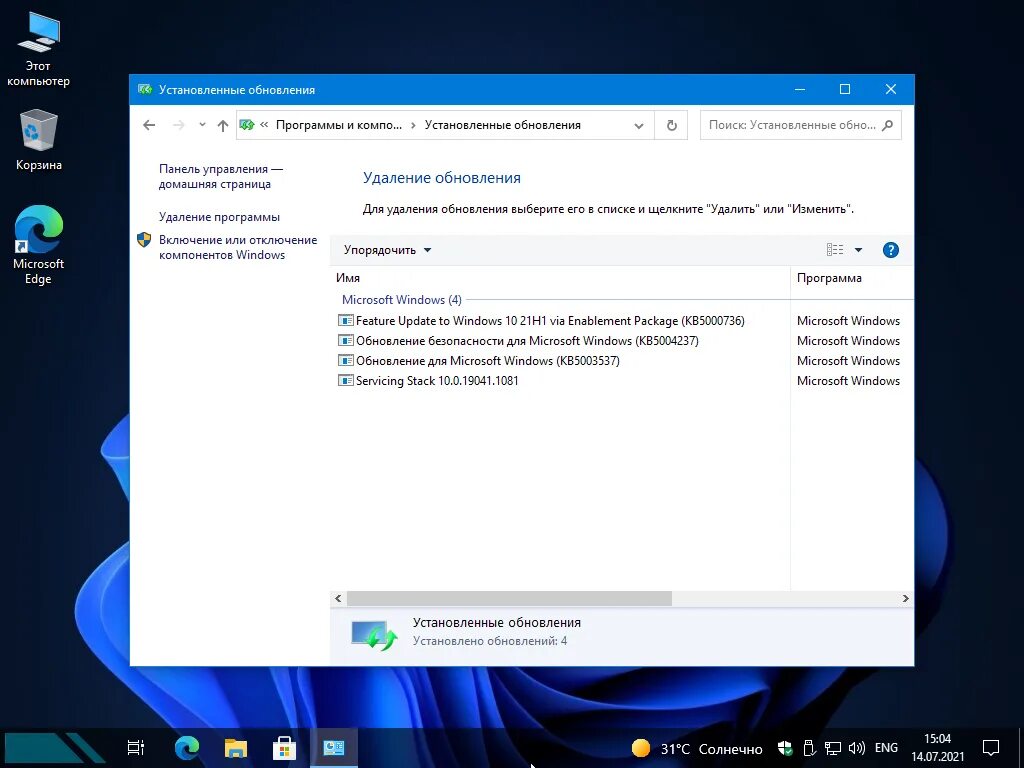Open the 'Упорядочить' menu
1024x768 pixels.
click(x=387, y=250)
